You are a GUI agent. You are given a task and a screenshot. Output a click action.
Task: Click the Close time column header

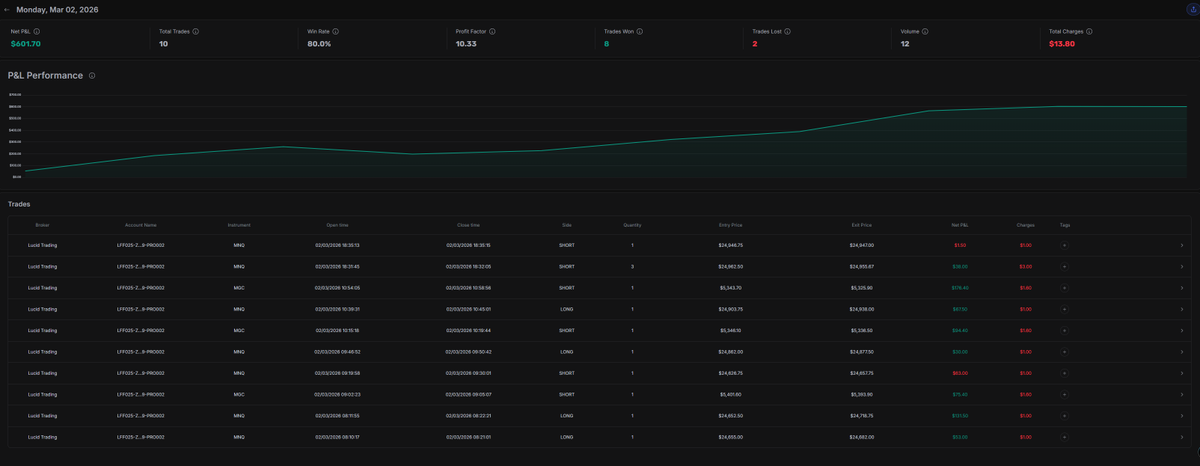pos(468,225)
